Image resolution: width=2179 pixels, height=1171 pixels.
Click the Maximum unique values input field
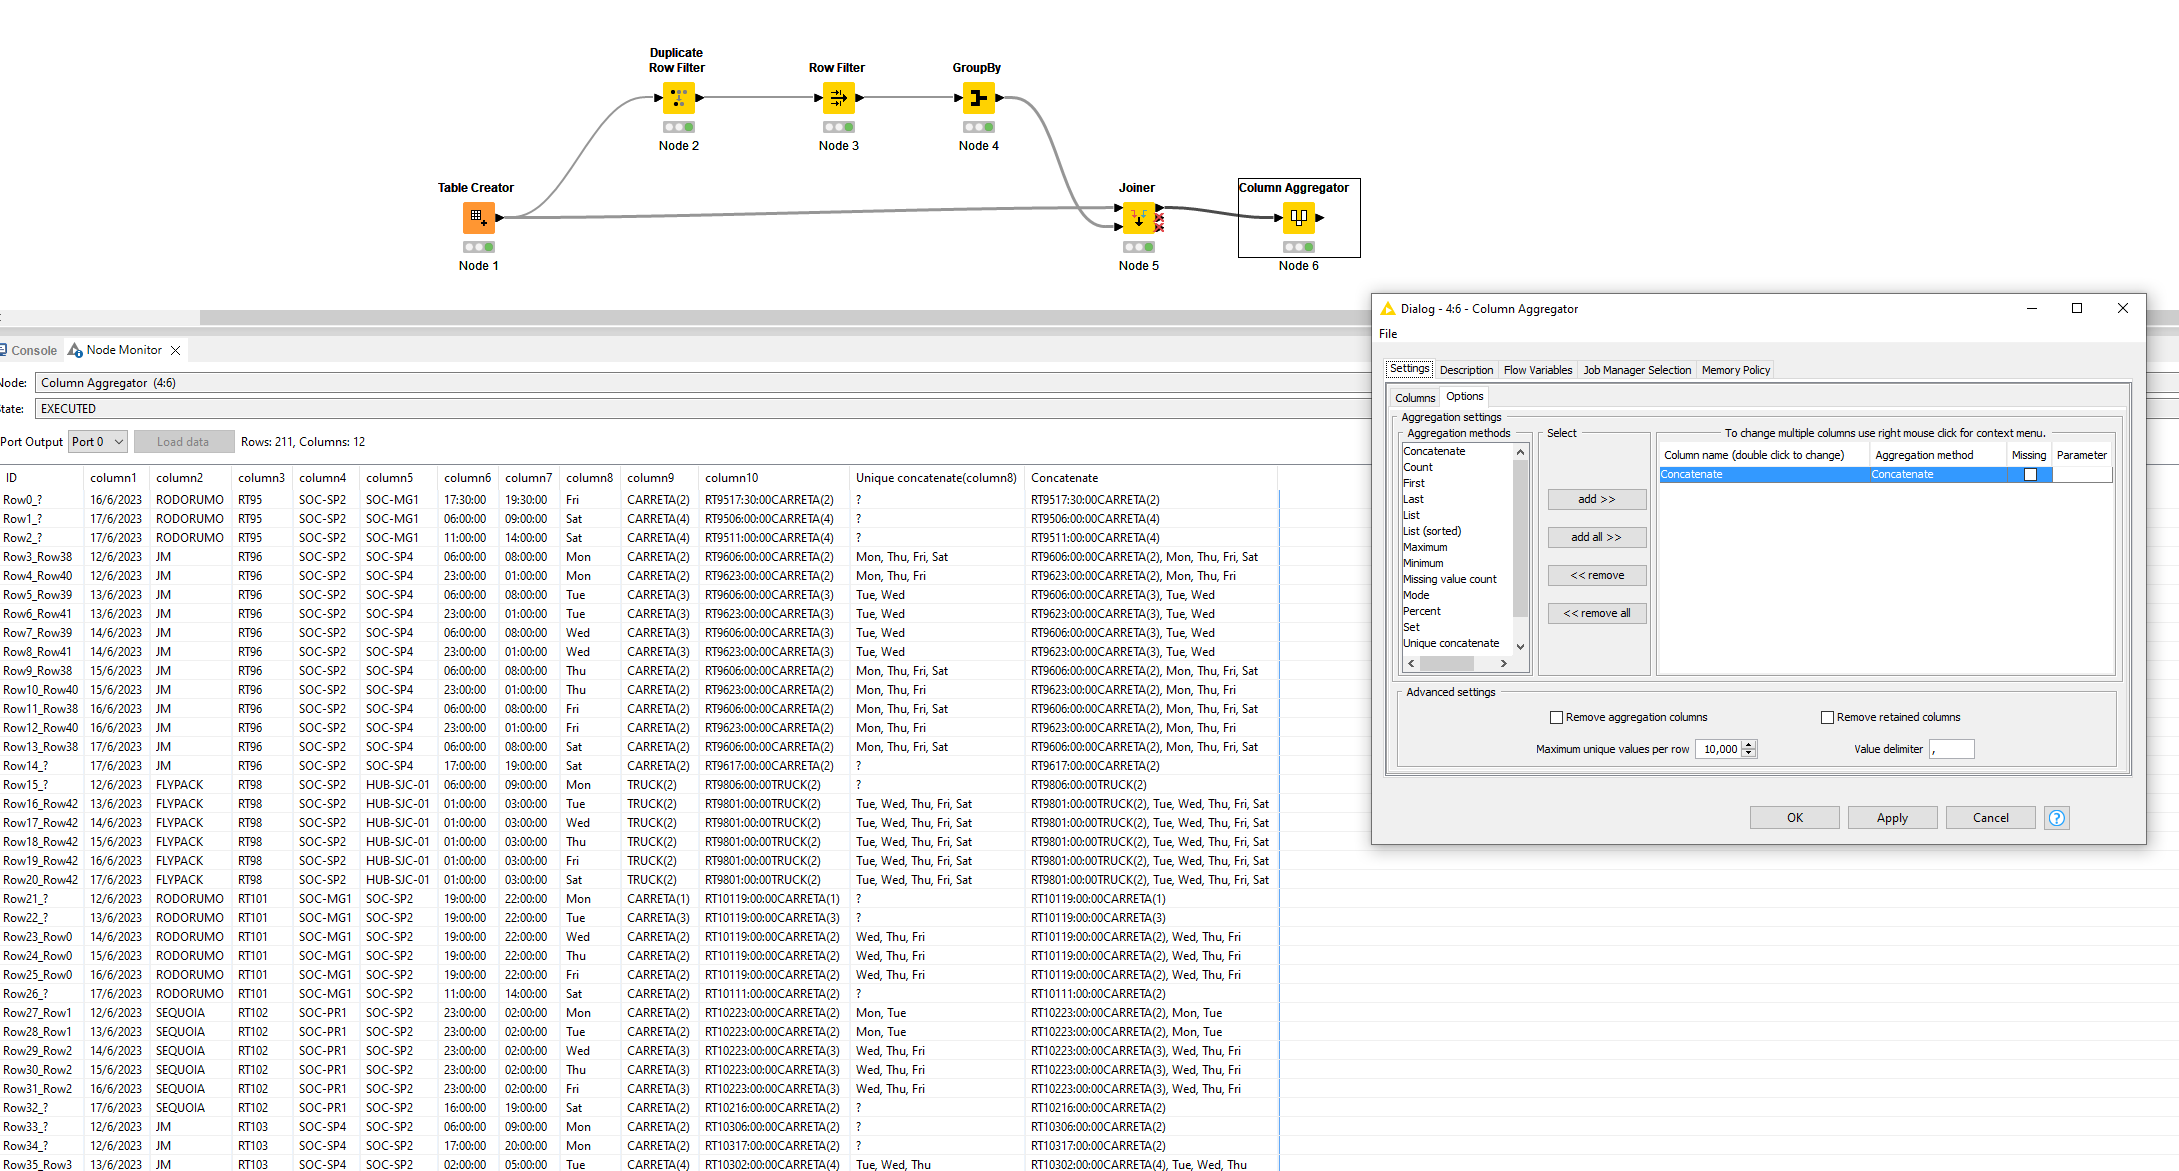click(x=1719, y=749)
